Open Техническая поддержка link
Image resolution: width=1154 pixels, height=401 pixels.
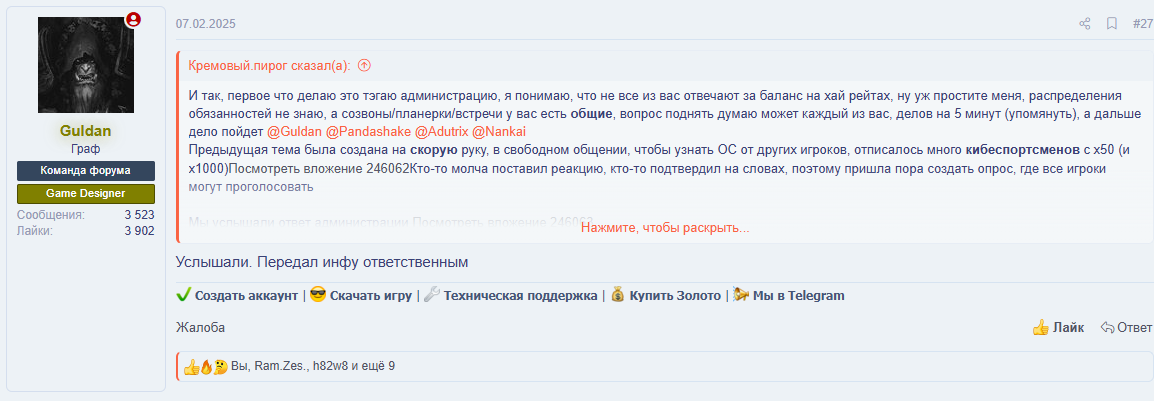point(520,295)
